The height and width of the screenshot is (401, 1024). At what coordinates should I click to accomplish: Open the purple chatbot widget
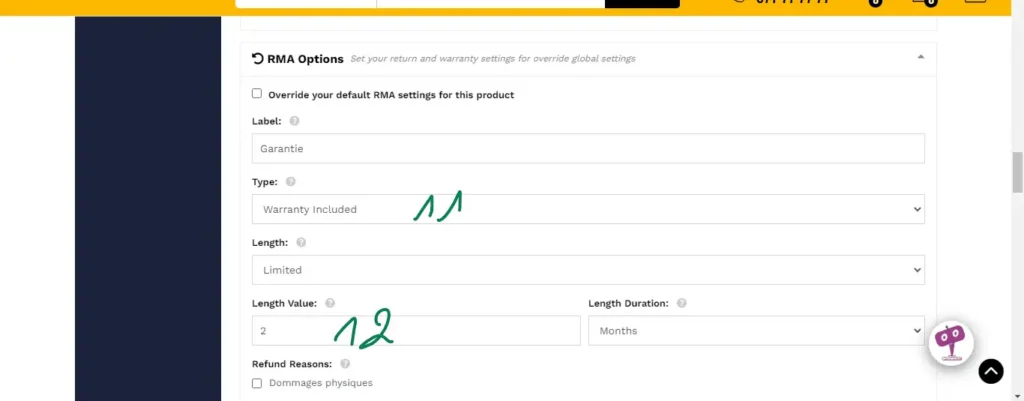click(x=950, y=342)
